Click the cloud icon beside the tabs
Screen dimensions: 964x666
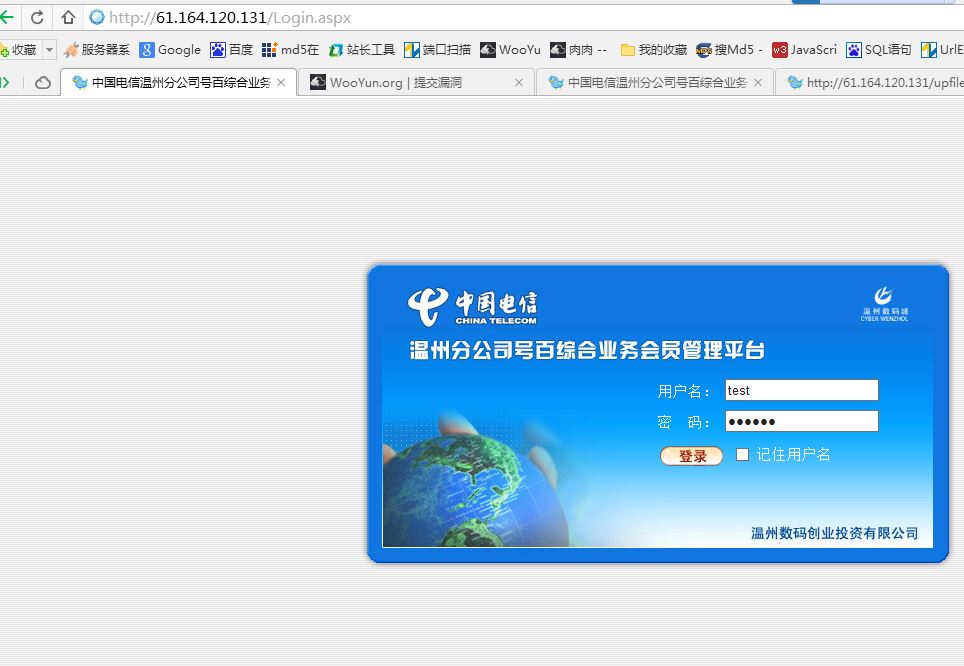[42, 82]
